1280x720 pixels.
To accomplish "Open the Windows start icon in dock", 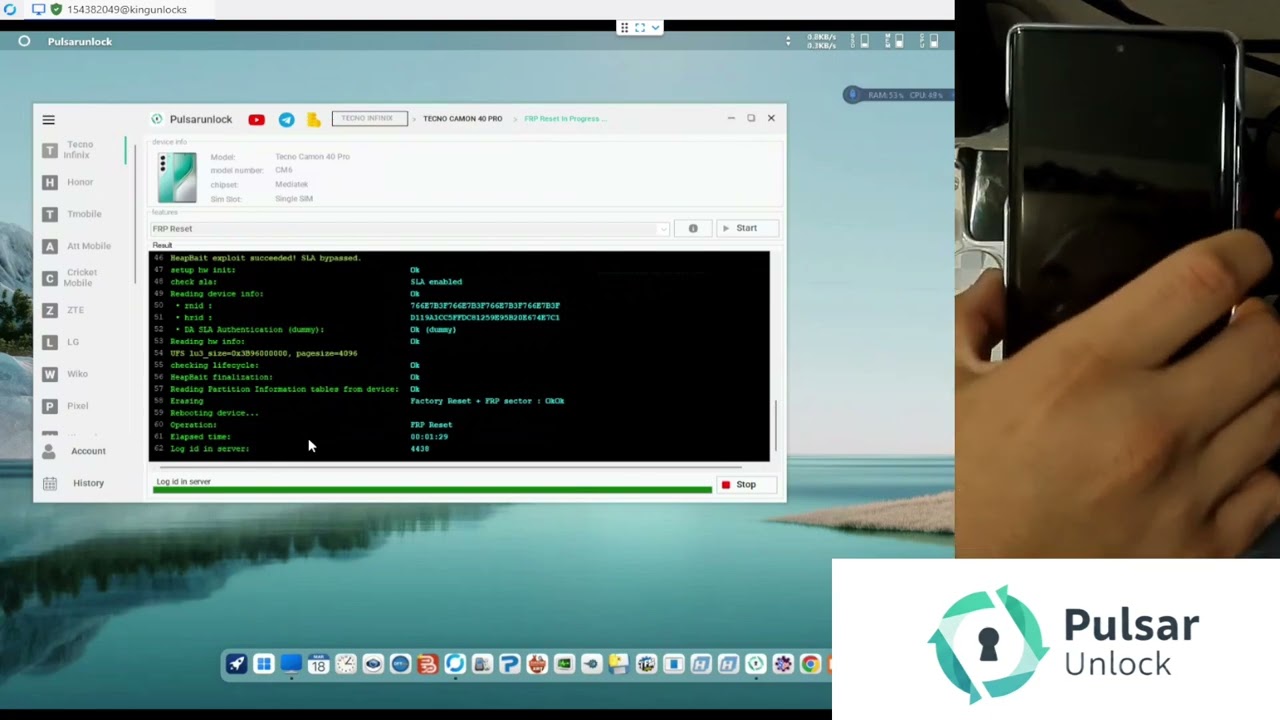I will [263, 664].
